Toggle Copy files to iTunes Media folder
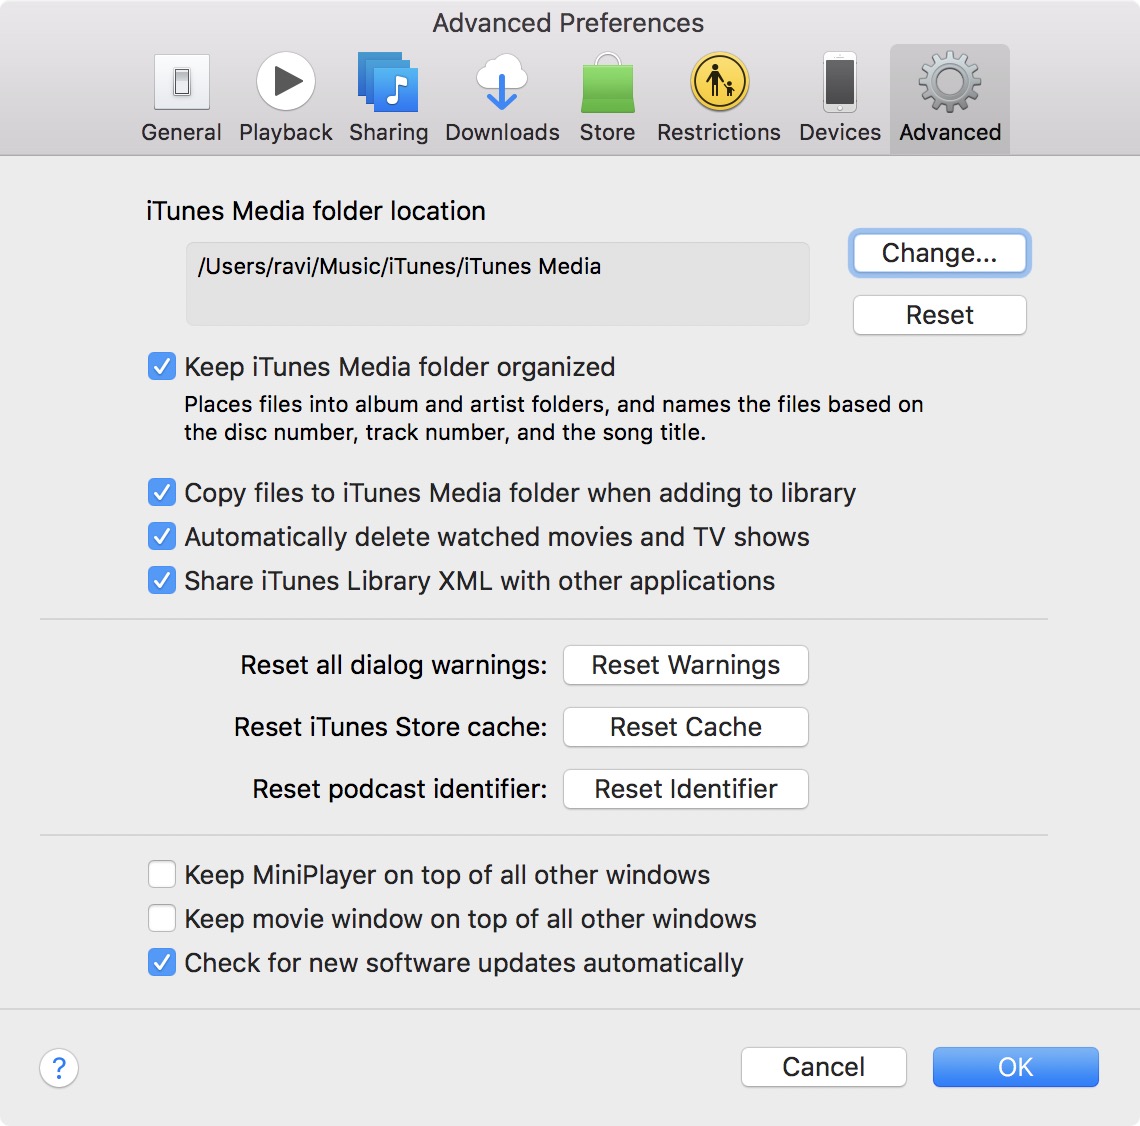 tap(161, 492)
